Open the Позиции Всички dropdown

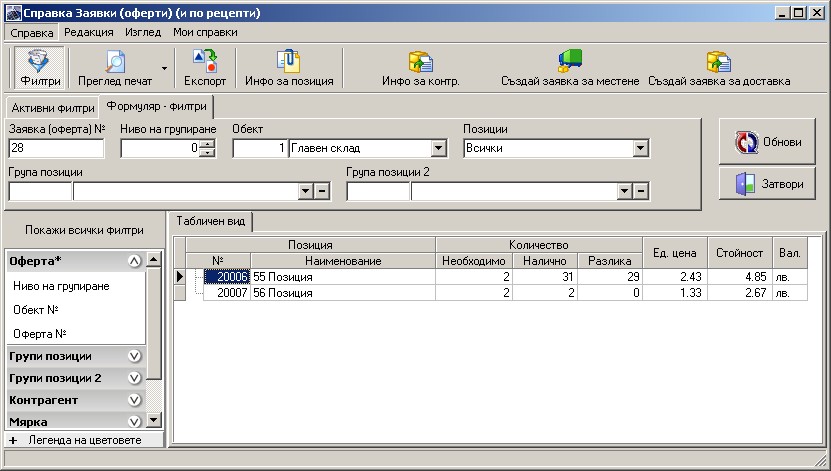pyautogui.click(x=640, y=148)
